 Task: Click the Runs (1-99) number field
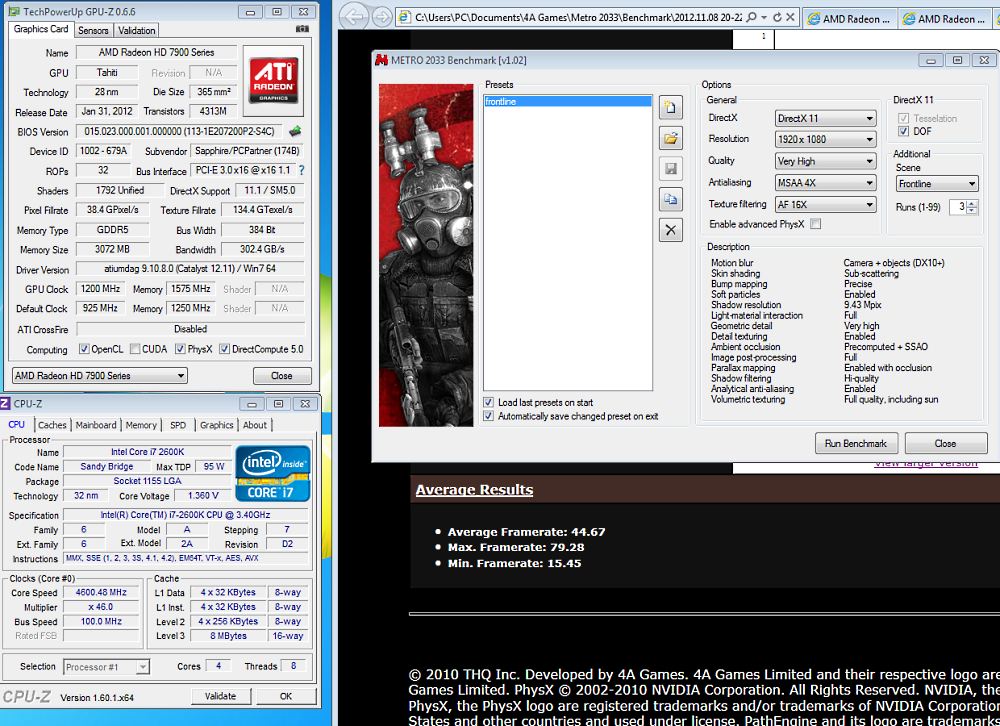tap(959, 207)
